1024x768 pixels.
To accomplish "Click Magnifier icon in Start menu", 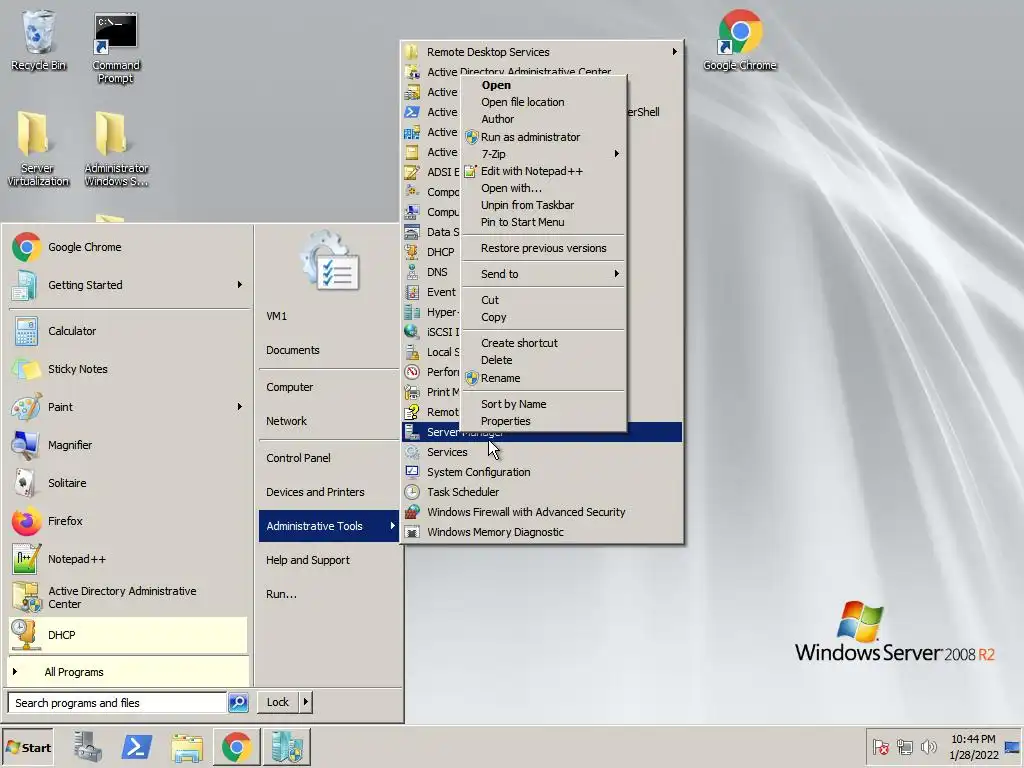I will pyautogui.click(x=25, y=445).
